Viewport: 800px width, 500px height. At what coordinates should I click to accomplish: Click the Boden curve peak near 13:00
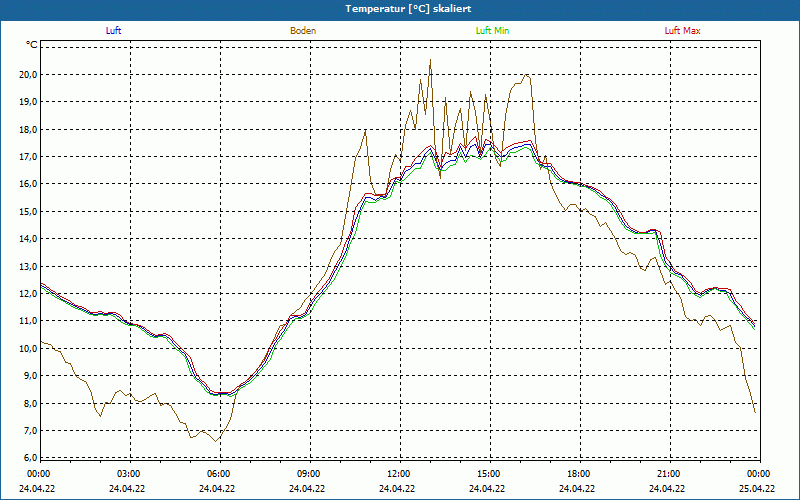[x=430, y=60]
